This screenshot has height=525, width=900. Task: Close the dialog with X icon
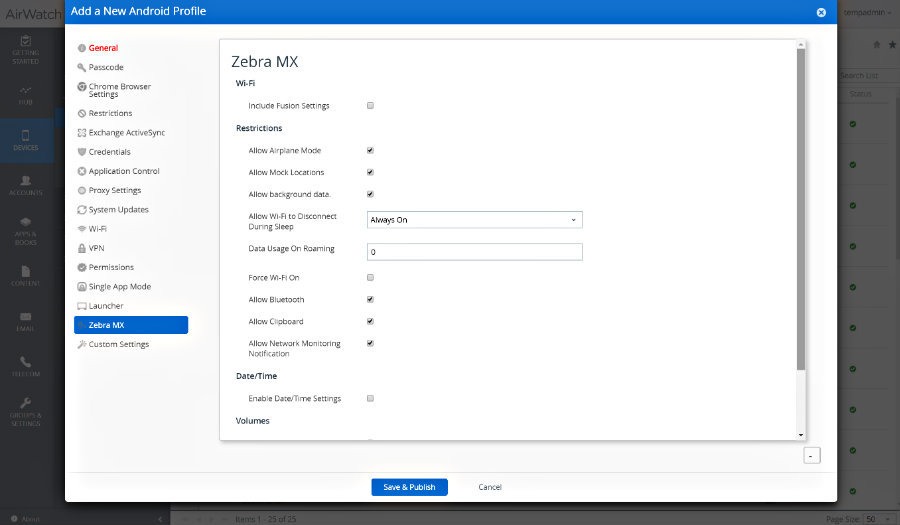click(821, 12)
